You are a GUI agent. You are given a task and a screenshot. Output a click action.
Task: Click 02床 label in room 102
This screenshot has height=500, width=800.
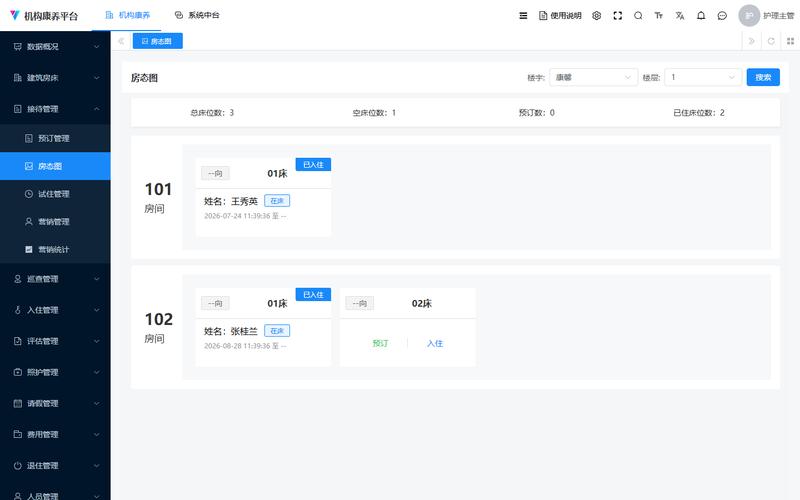tap(422, 304)
